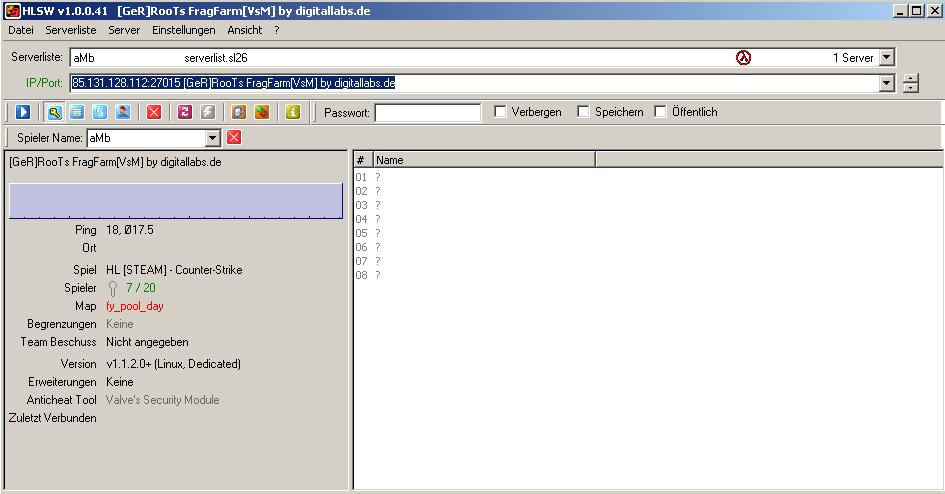945x494 pixels.
Task: Show players with the person icon
Action: (122, 112)
